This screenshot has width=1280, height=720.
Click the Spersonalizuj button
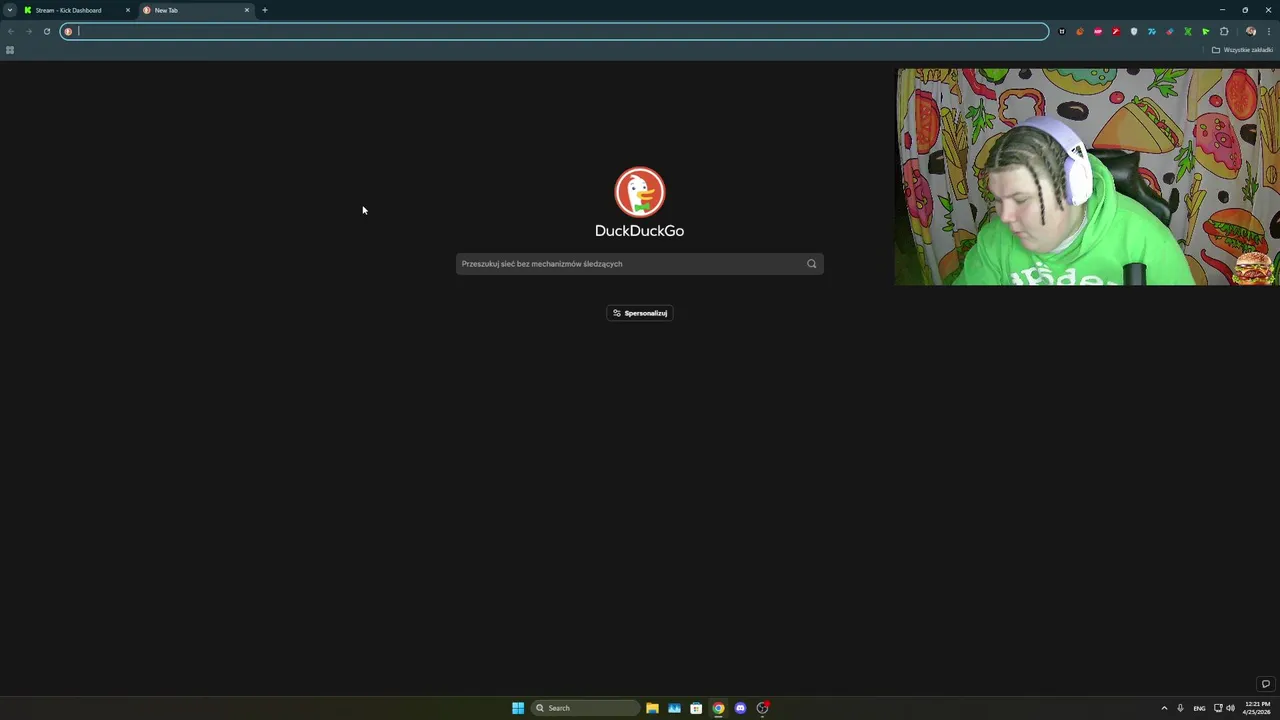coord(640,313)
